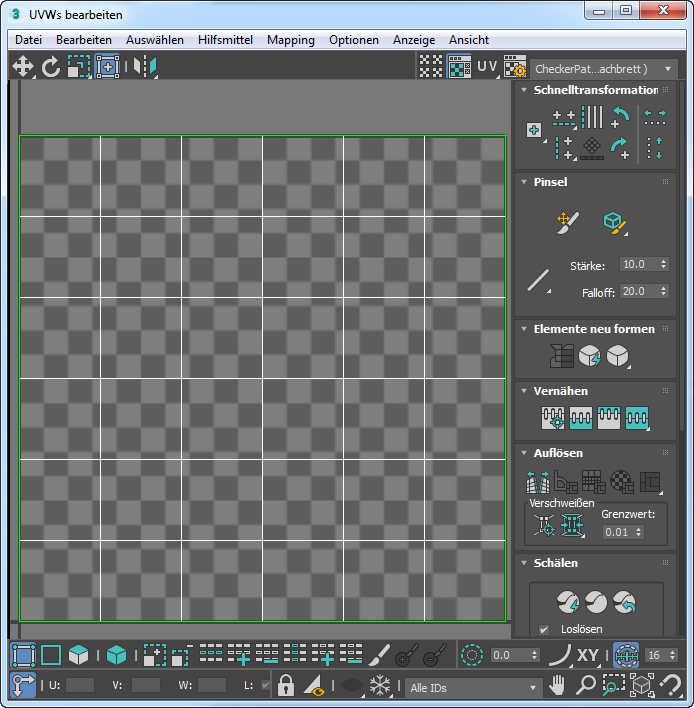Click the Relax Until Flat icon
The image size is (694, 708).
pyautogui.click(x=590, y=356)
